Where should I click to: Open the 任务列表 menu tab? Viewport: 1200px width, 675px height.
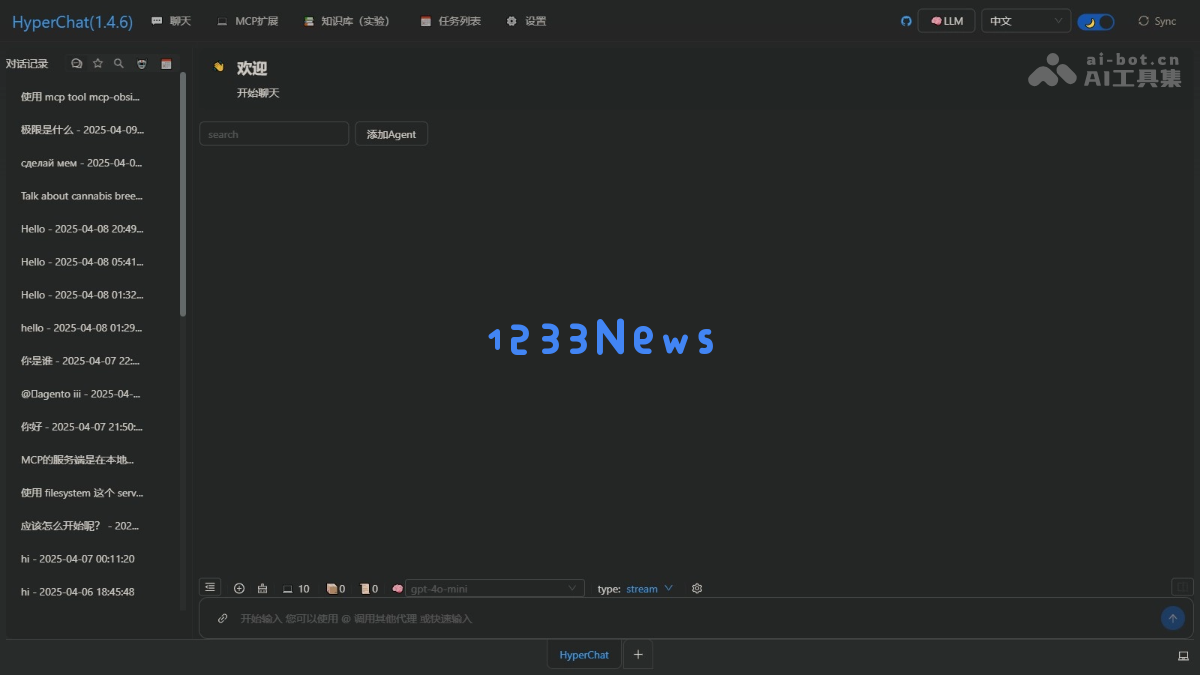pos(451,21)
